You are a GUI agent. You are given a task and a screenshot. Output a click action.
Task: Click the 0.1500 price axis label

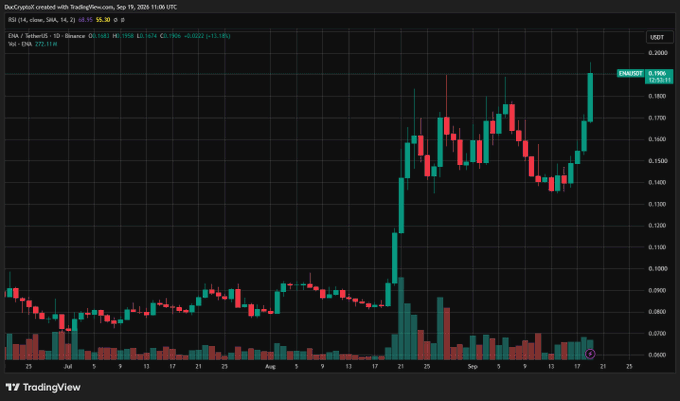pos(657,161)
